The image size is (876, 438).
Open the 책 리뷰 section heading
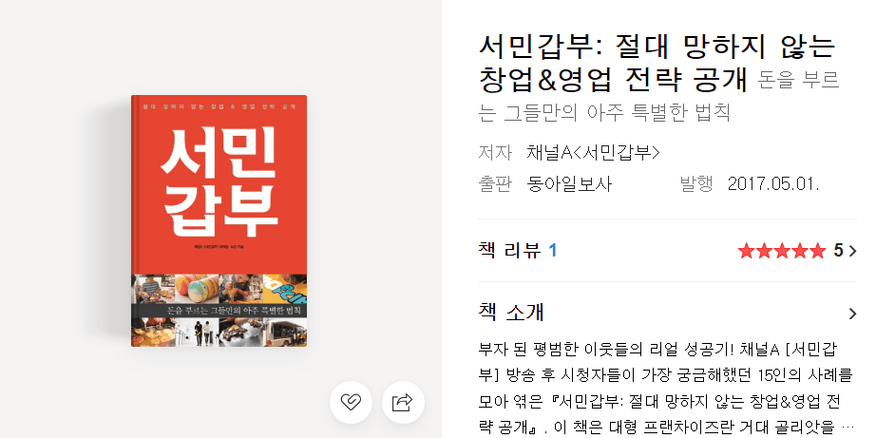[x=510, y=251]
